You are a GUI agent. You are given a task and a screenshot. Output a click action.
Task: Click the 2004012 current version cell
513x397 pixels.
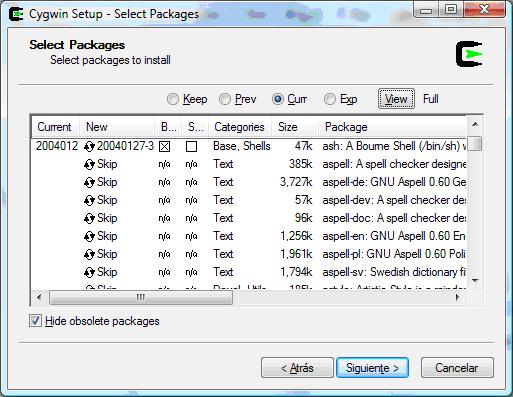(57, 146)
